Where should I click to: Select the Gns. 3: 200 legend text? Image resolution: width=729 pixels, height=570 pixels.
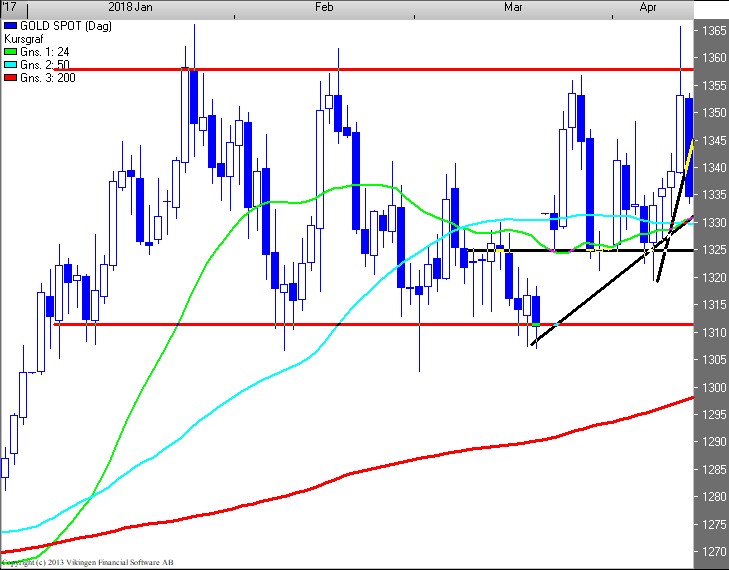pyautogui.click(x=47, y=78)
